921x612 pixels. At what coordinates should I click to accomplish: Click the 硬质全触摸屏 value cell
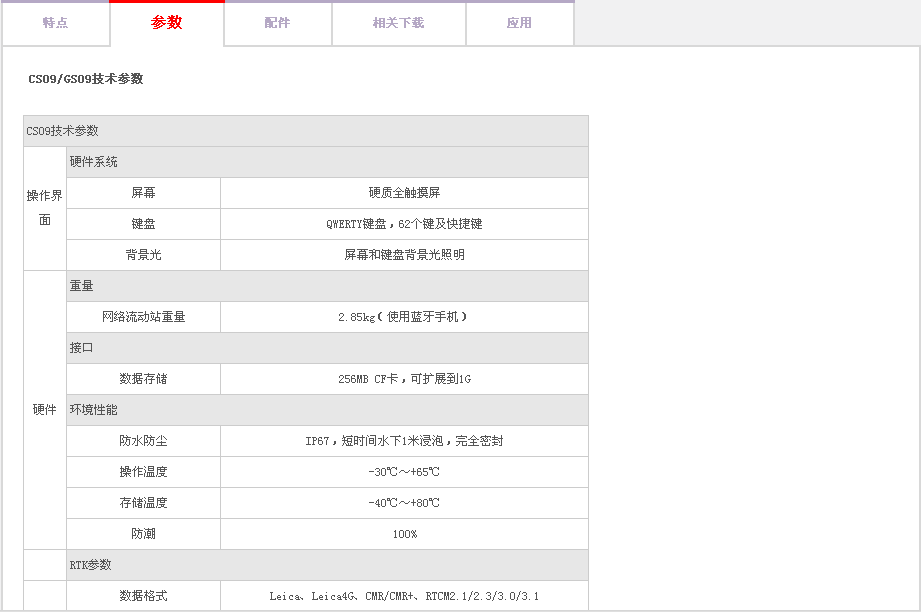click(x=404, y=193)
